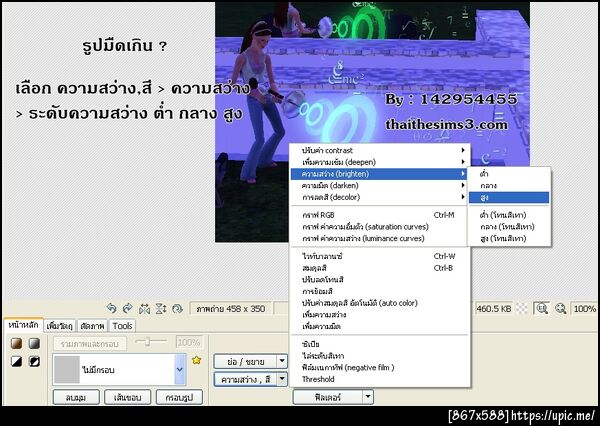Click the magnifier fit-to-window zoom icon
600x426 pixels.
point(542,308)
